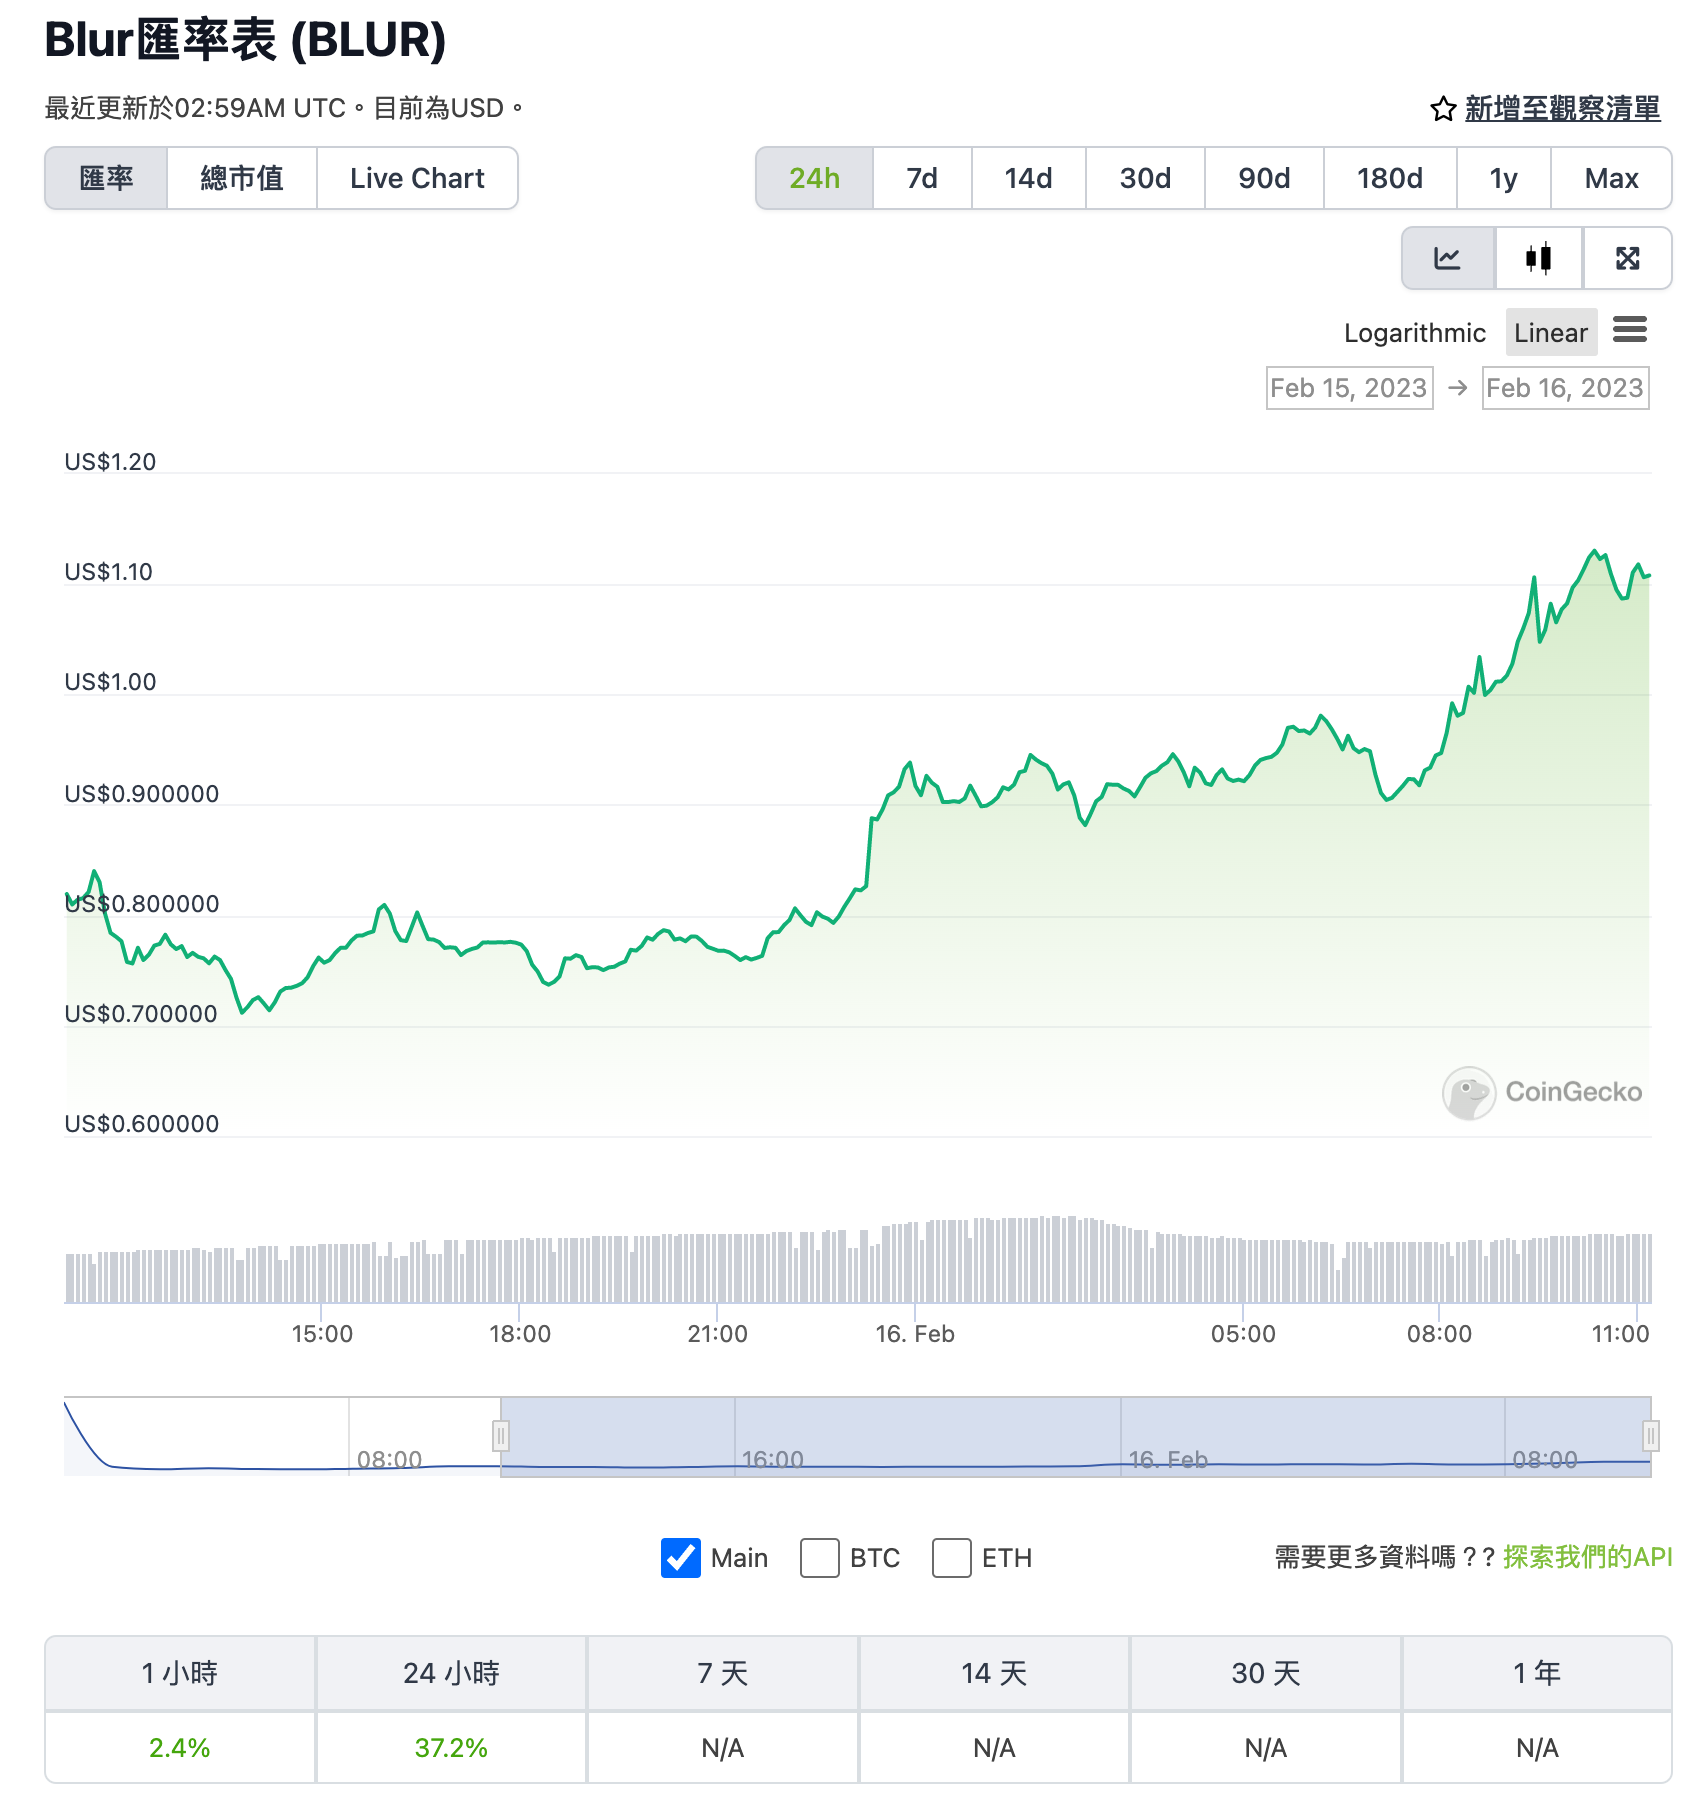Select the candlestick chart icon
The height and width of the screenshot is (1796, 1700).
tap(1537, 258)
